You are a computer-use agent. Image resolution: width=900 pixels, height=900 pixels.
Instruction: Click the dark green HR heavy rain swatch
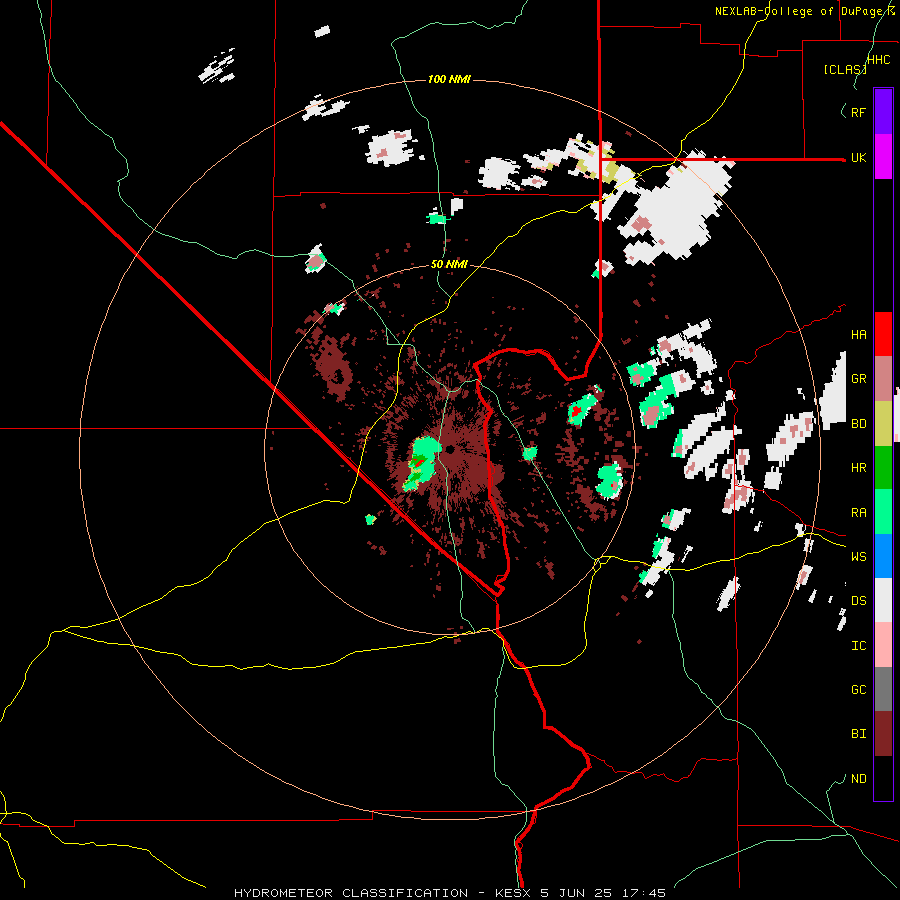(x=883, y=468)
